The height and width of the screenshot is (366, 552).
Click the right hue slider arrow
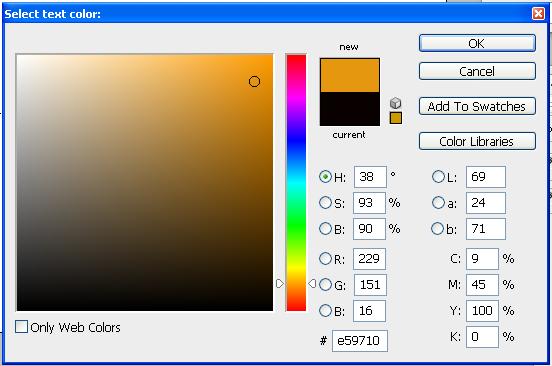pos(312,284)
